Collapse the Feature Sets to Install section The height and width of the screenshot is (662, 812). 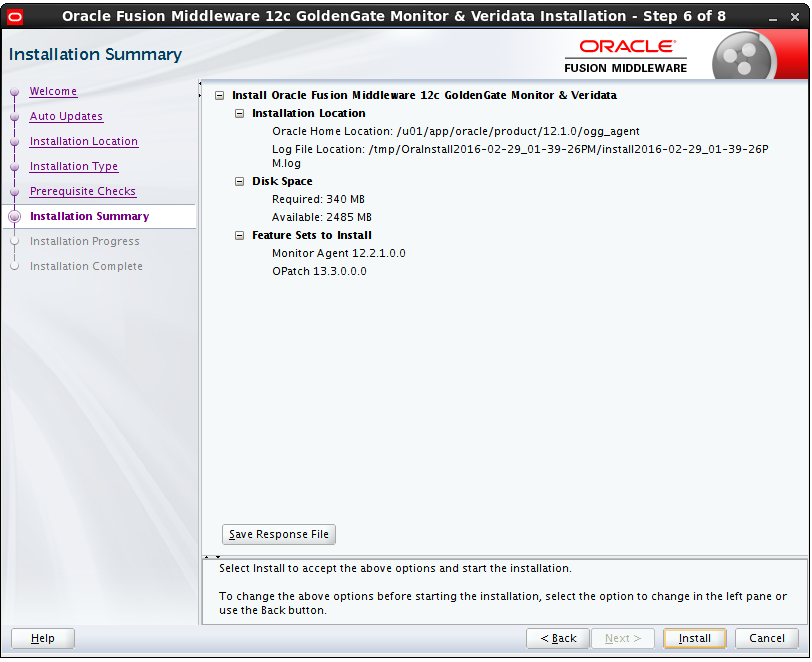tap(239, 235)
